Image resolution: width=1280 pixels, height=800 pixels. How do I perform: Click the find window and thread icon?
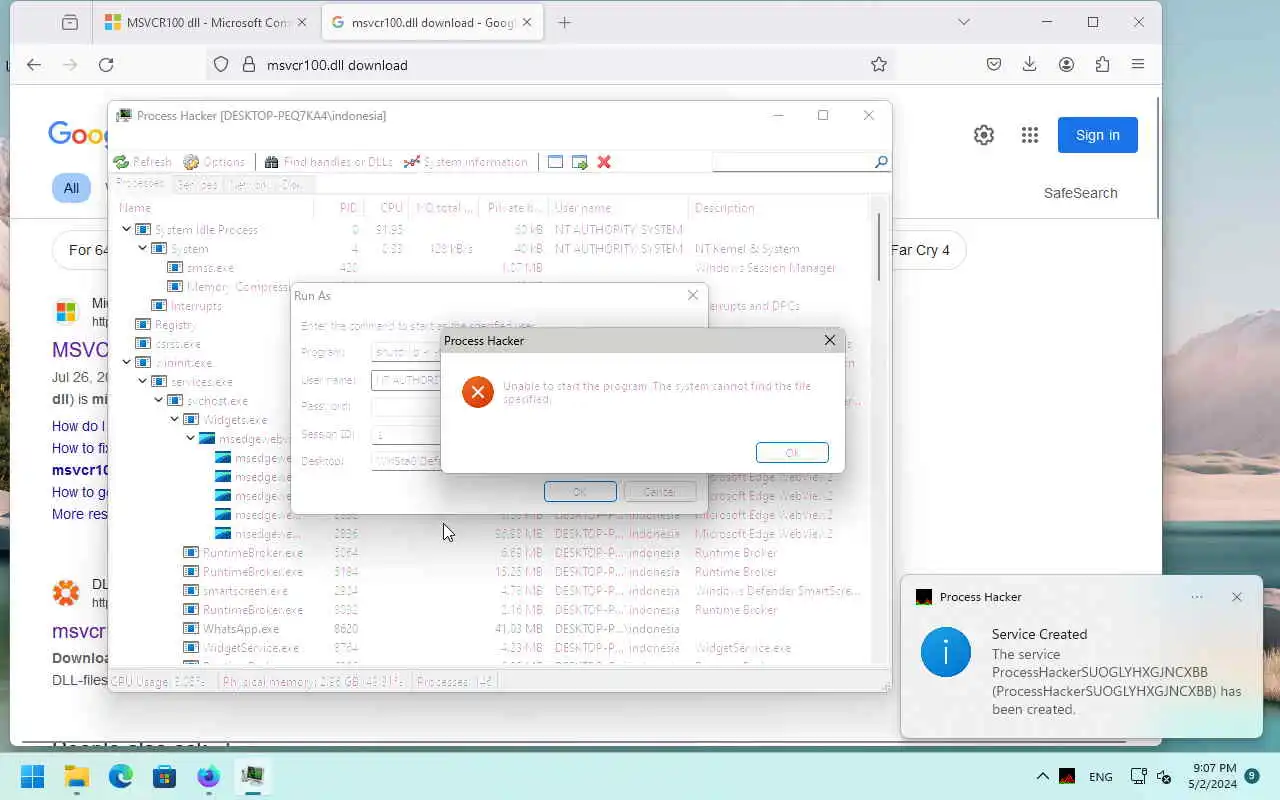pyautogui.click(x=579, y=162)
